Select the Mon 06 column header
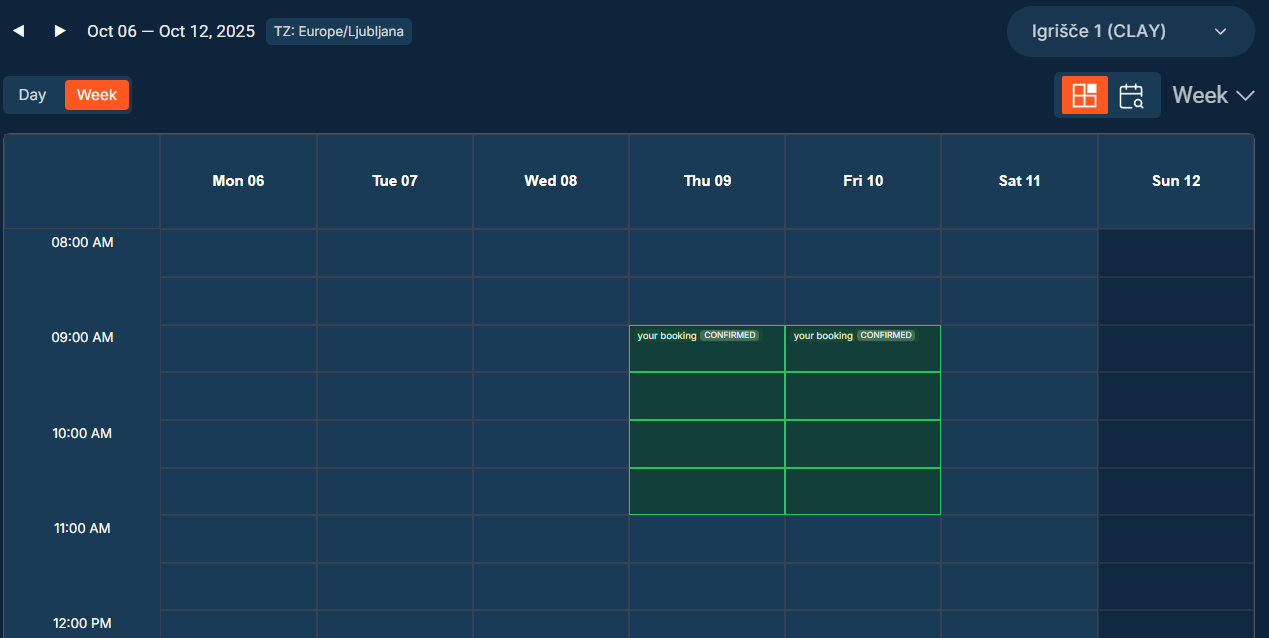Viewport: 1269px width, 638px height. 237,181
